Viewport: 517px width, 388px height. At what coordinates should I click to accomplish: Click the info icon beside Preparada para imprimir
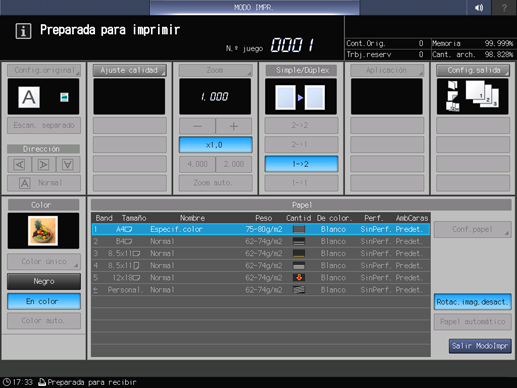(23, 31)
